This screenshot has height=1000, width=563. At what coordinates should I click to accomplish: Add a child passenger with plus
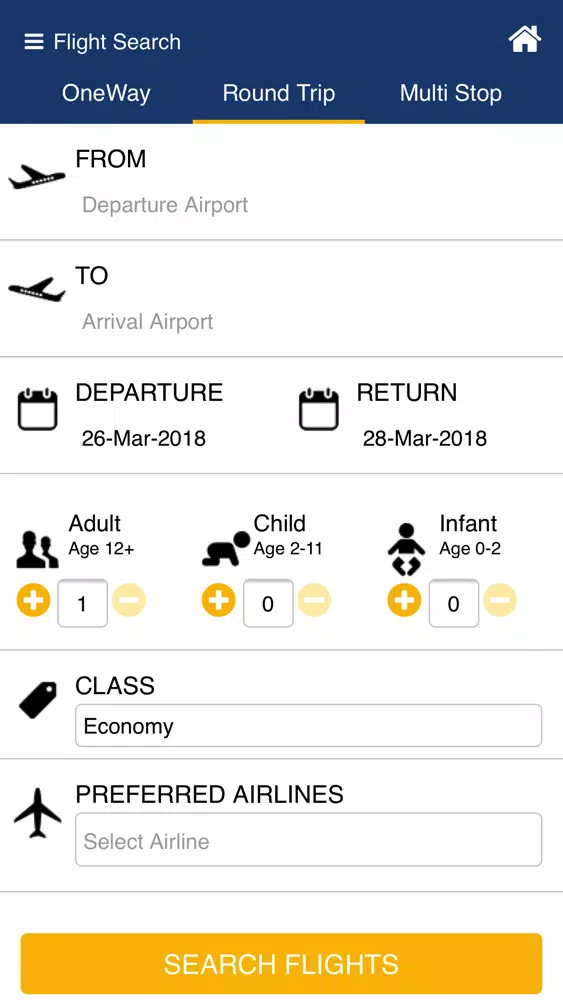coord(219,600)
